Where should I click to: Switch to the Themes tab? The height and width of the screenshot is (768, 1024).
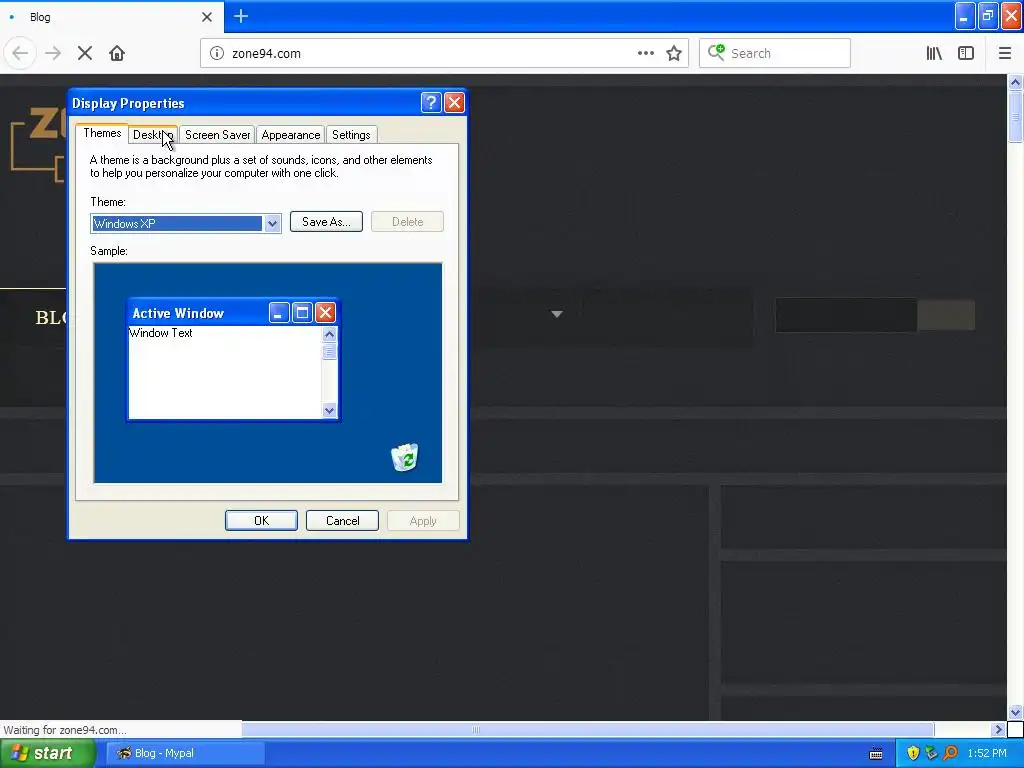pos(102,133)
